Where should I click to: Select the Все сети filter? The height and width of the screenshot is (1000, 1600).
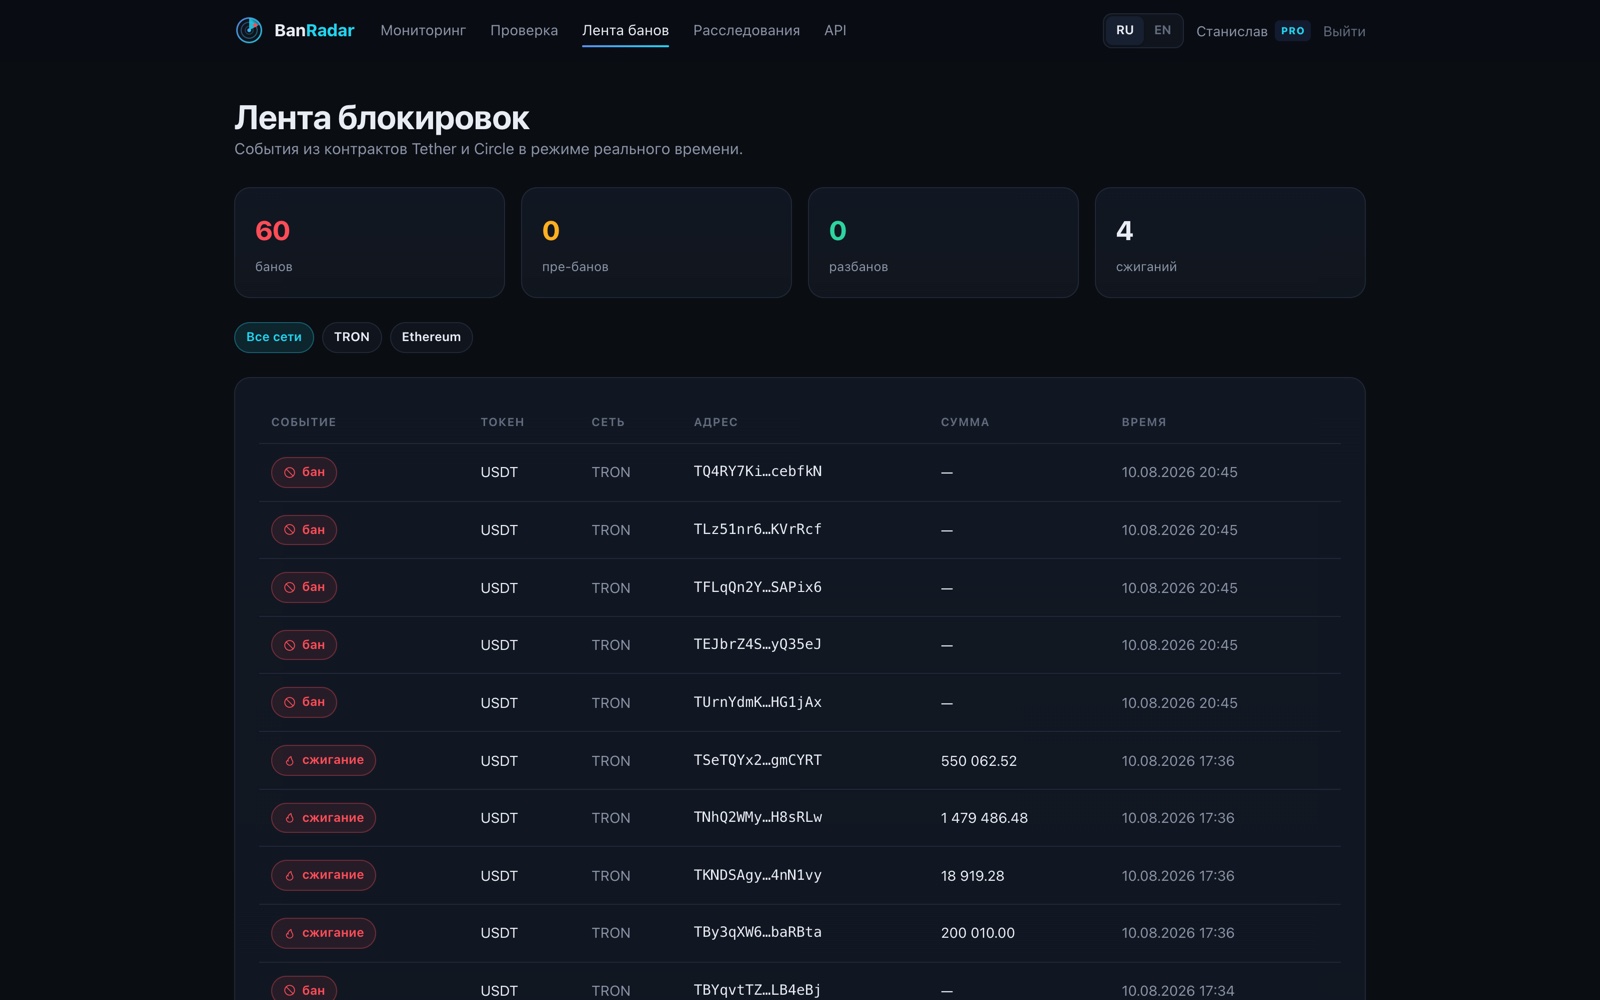(274, 337)
